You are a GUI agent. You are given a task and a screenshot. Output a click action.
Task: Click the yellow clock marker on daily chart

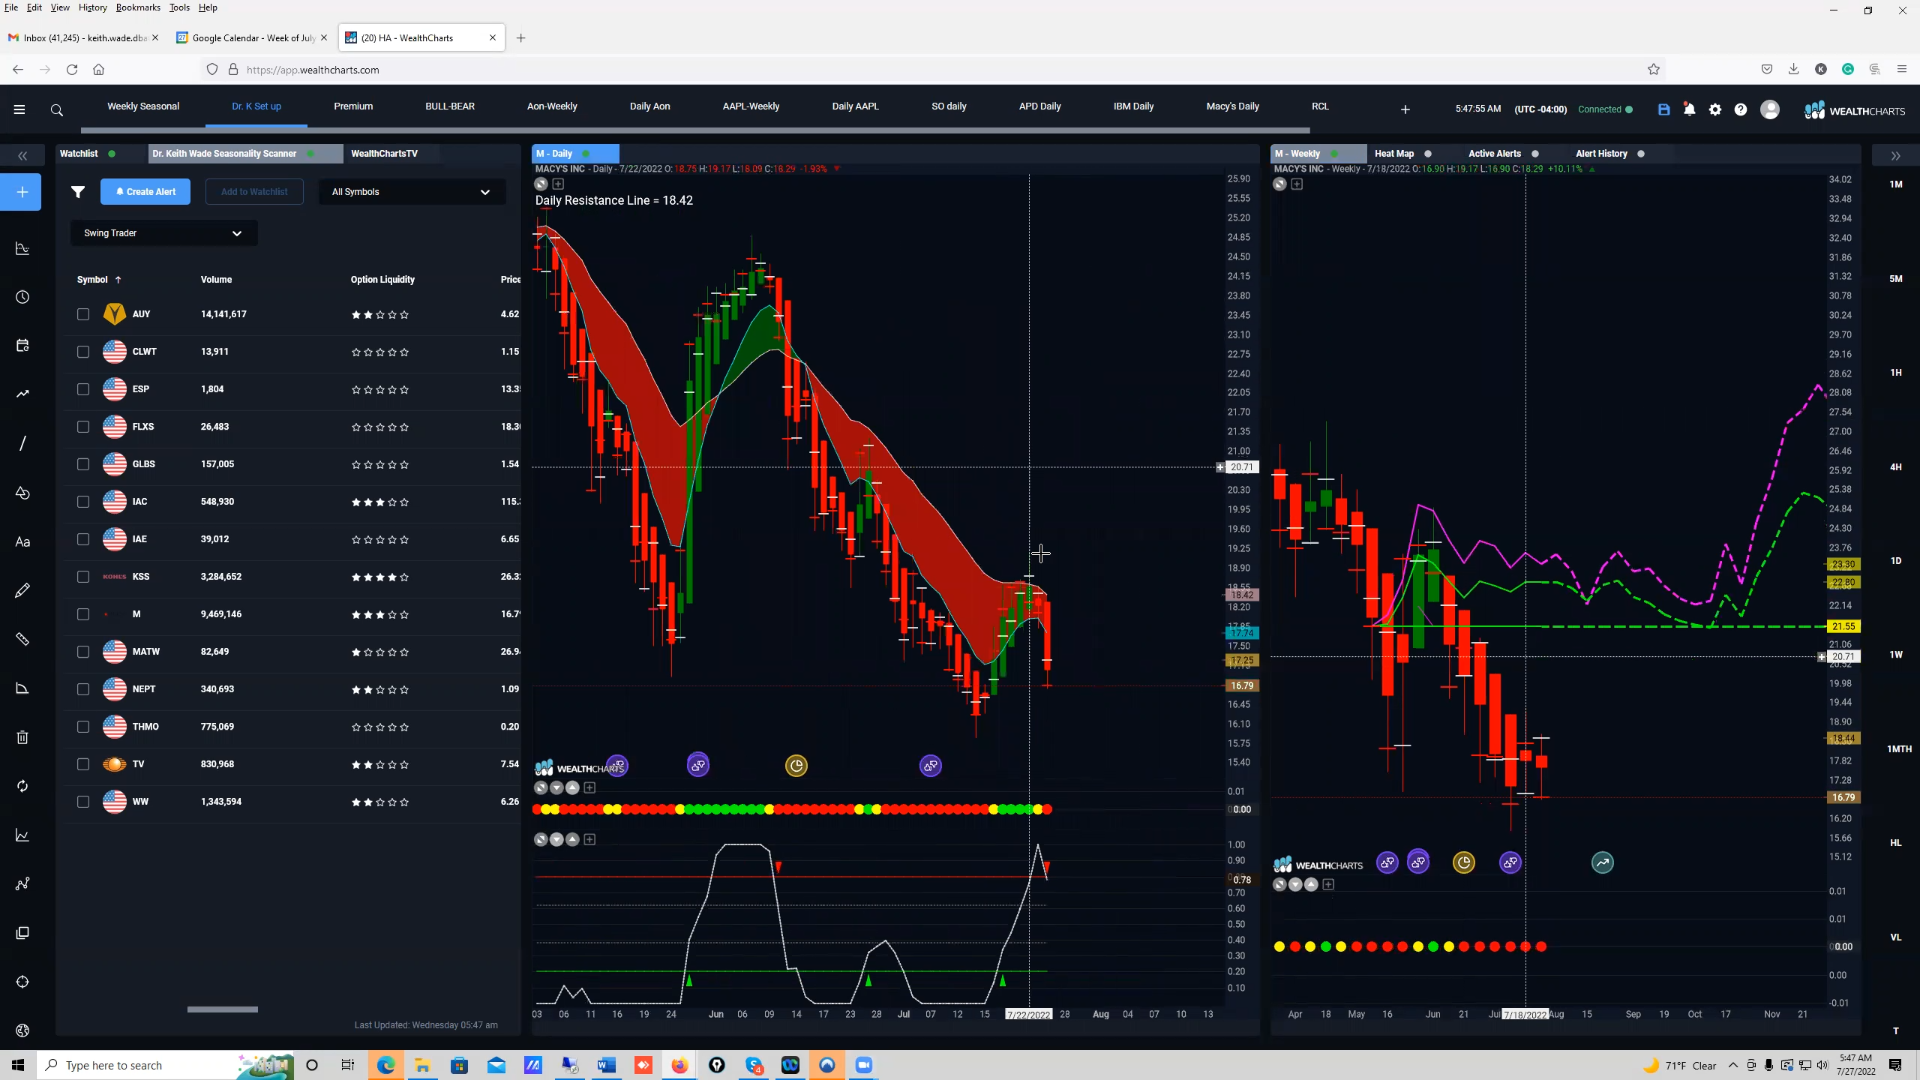[796, 766]
